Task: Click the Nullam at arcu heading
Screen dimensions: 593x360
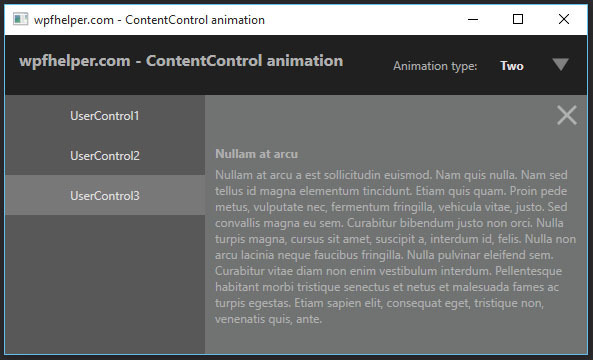Action: click(x=256, y=154)
